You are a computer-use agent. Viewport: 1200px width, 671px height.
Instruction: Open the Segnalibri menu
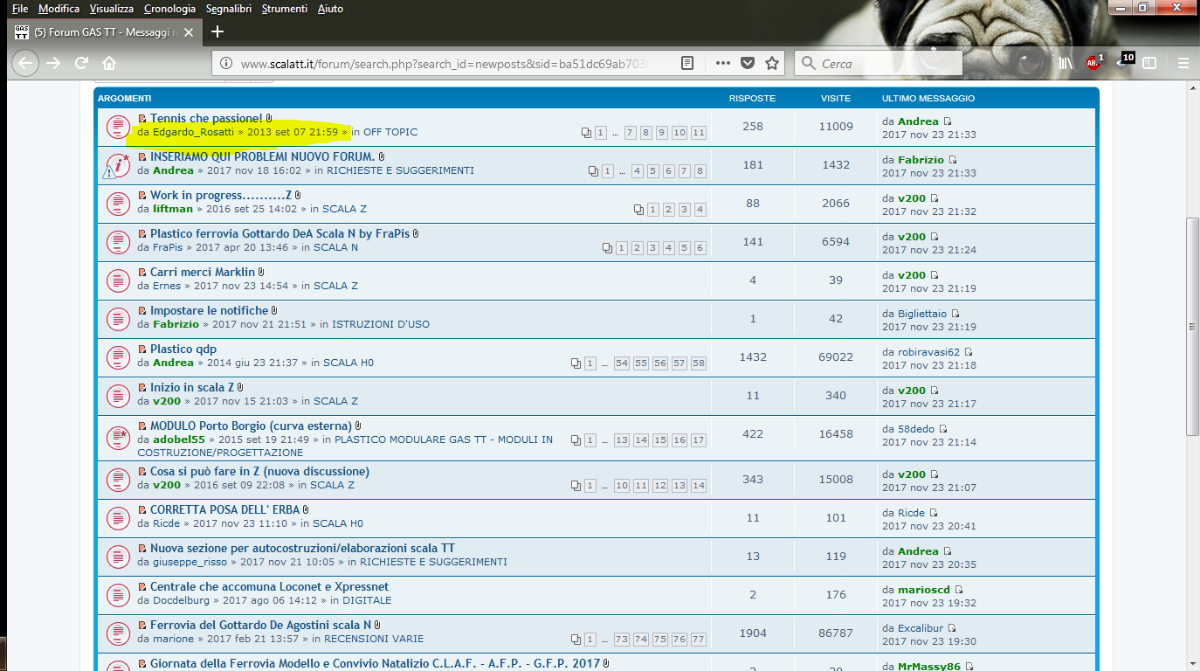pos(229,8)
